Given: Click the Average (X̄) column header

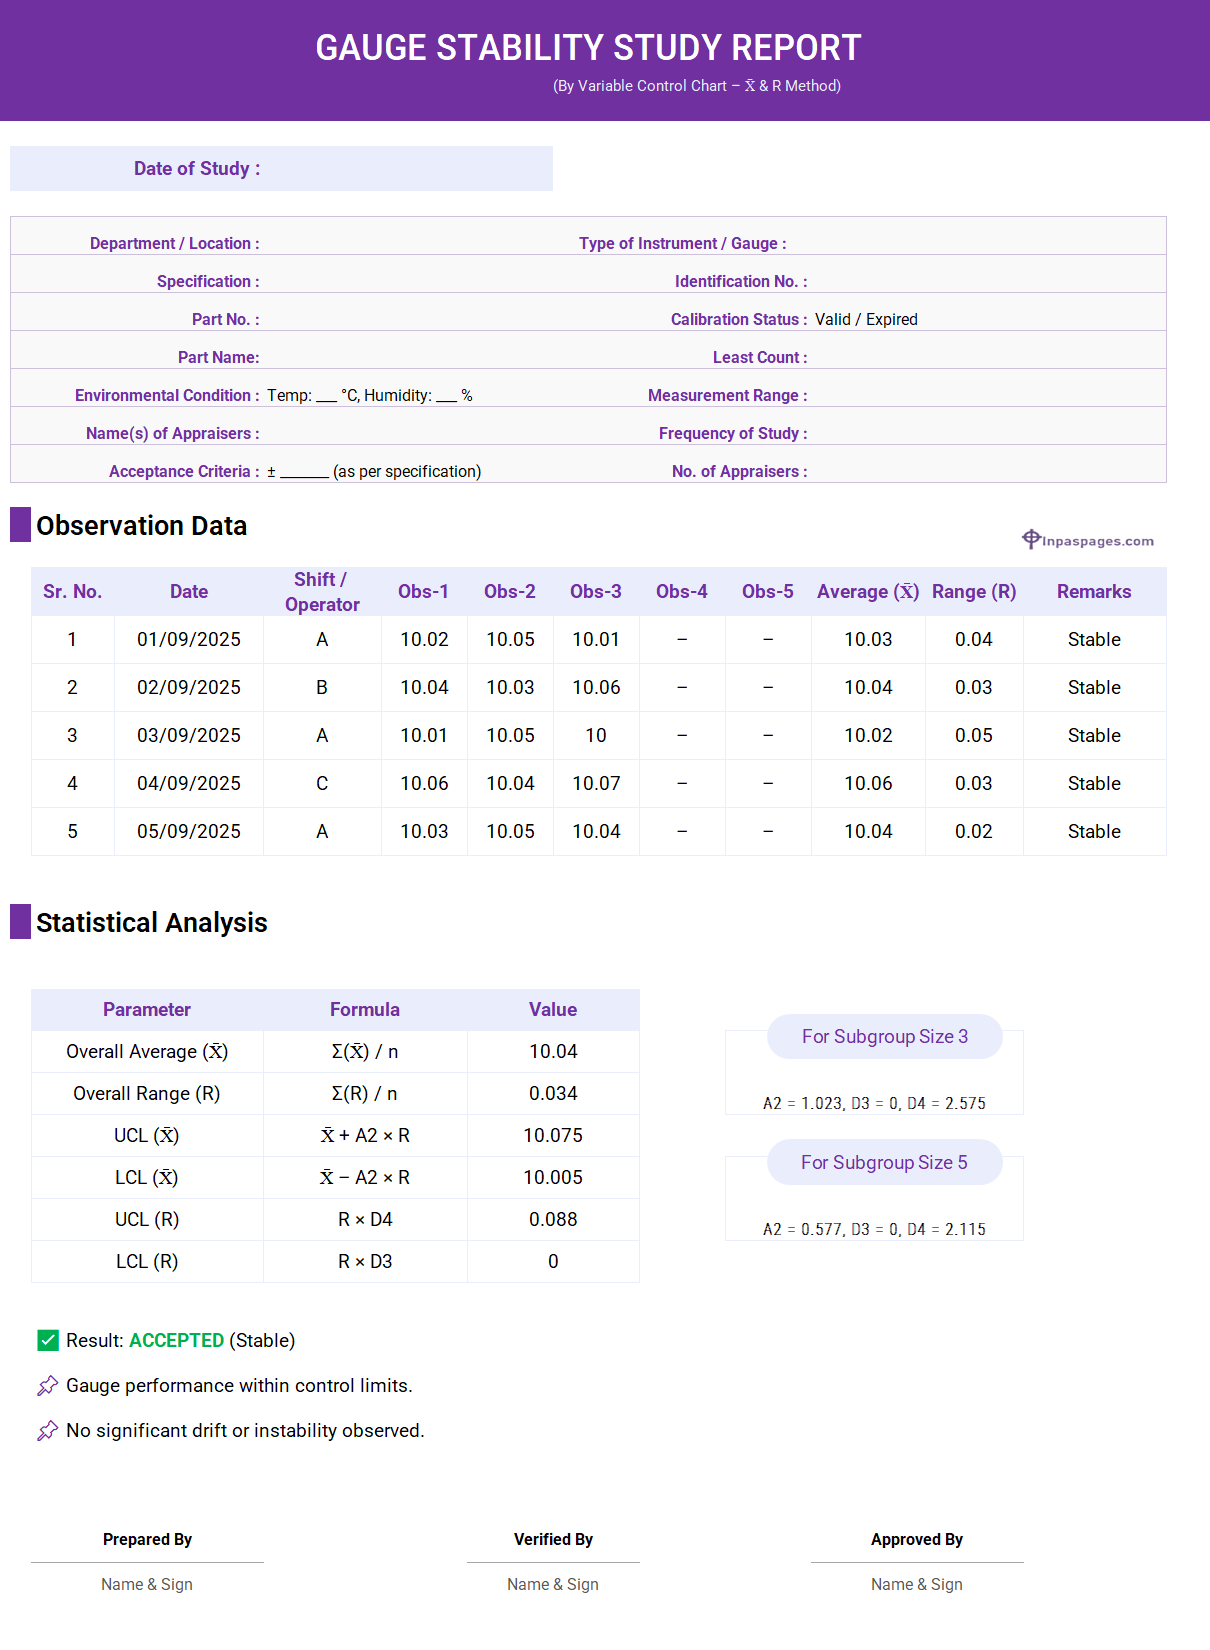Looking at the screenshot, I should 867,592.
